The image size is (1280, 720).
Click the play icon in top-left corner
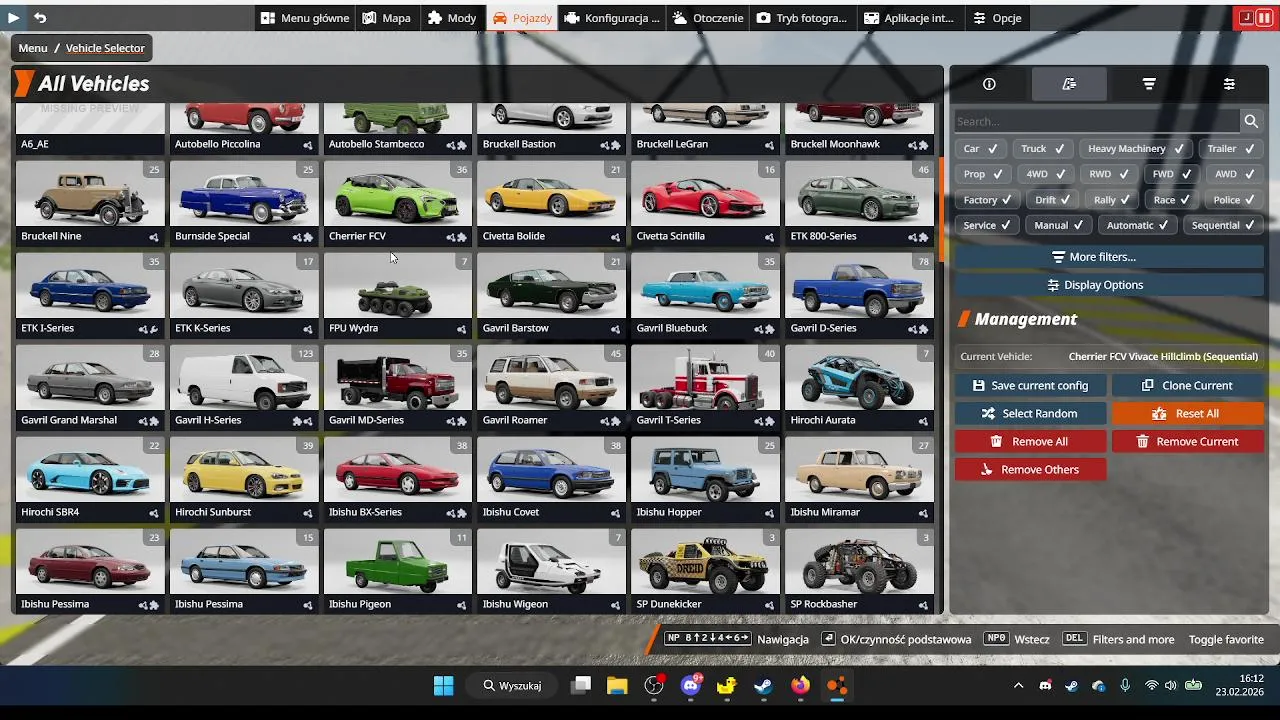(14, 18)
